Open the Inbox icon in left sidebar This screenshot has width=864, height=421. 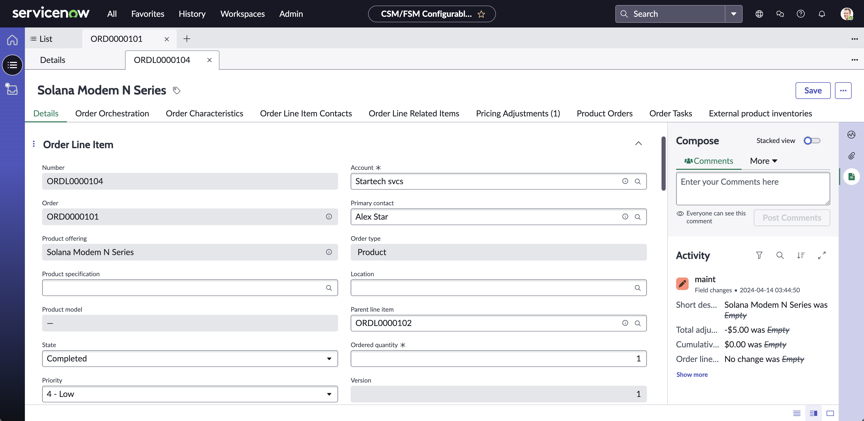point(12,89)
